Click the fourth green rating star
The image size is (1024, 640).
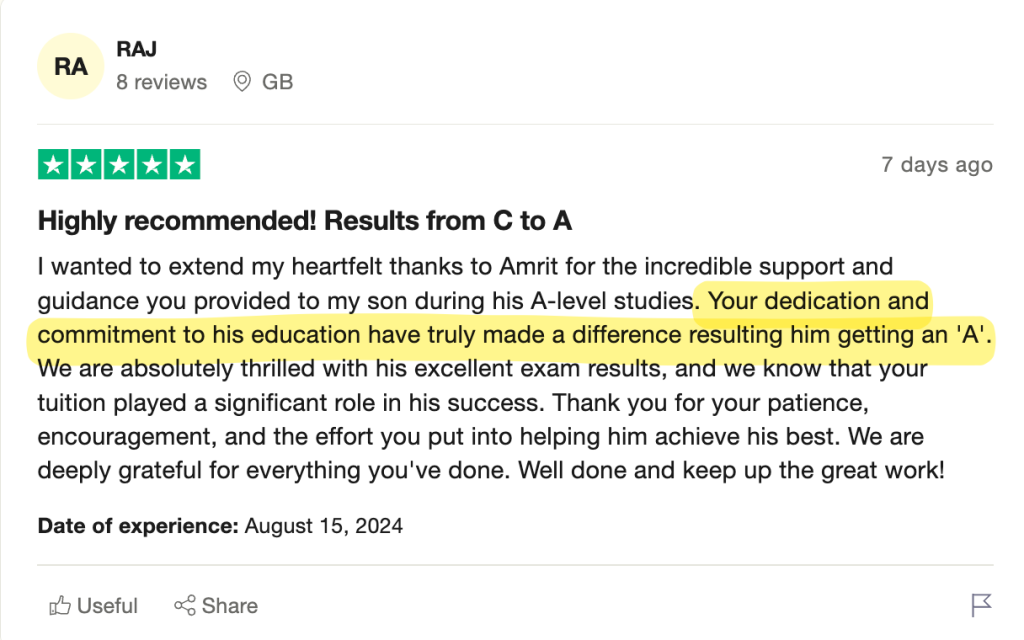152,165
